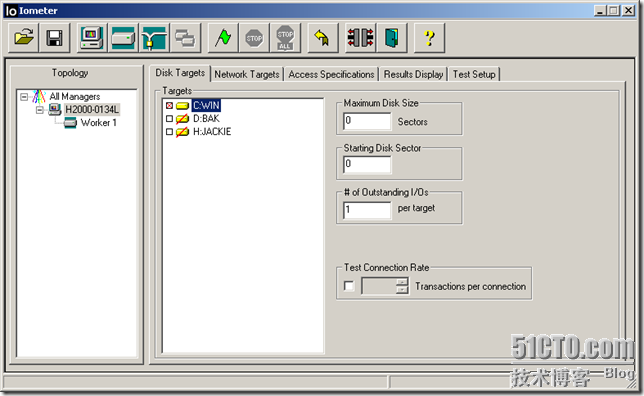This screenshot has height=396, width=644.
Task: Click the H2000-0134L computer icon
Action: [55, 109]
